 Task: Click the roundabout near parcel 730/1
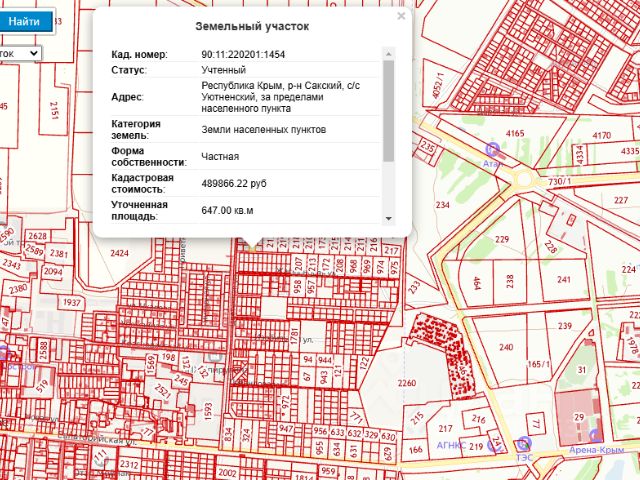pos(524,179)
